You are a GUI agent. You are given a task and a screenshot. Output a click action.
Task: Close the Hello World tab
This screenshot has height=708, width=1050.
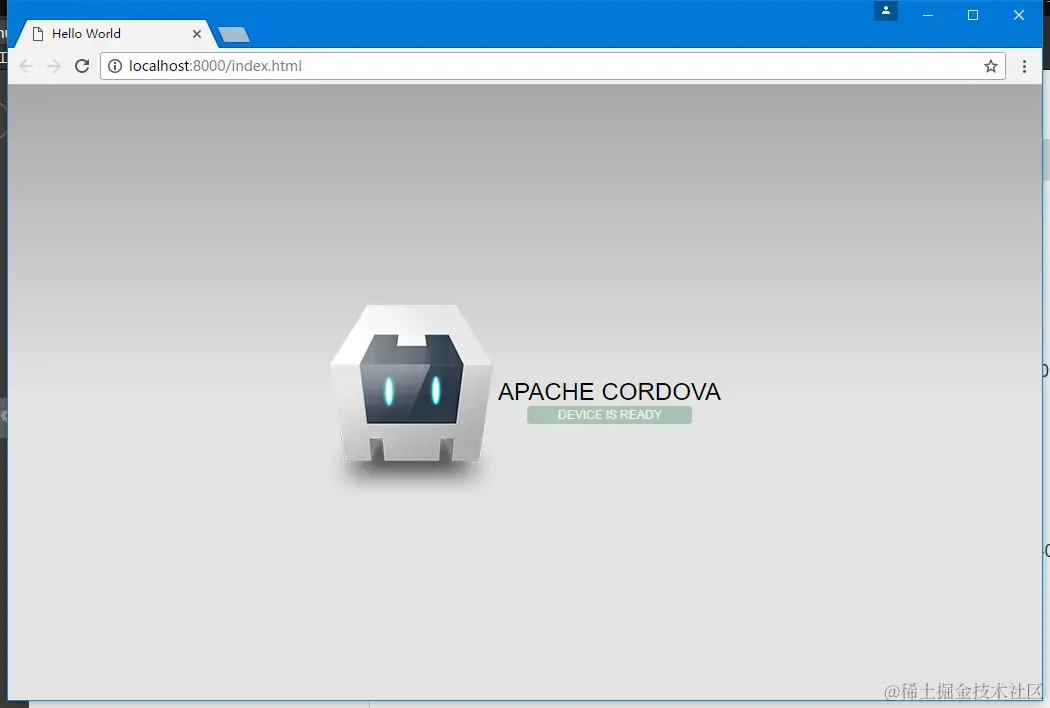click(197, 33)
